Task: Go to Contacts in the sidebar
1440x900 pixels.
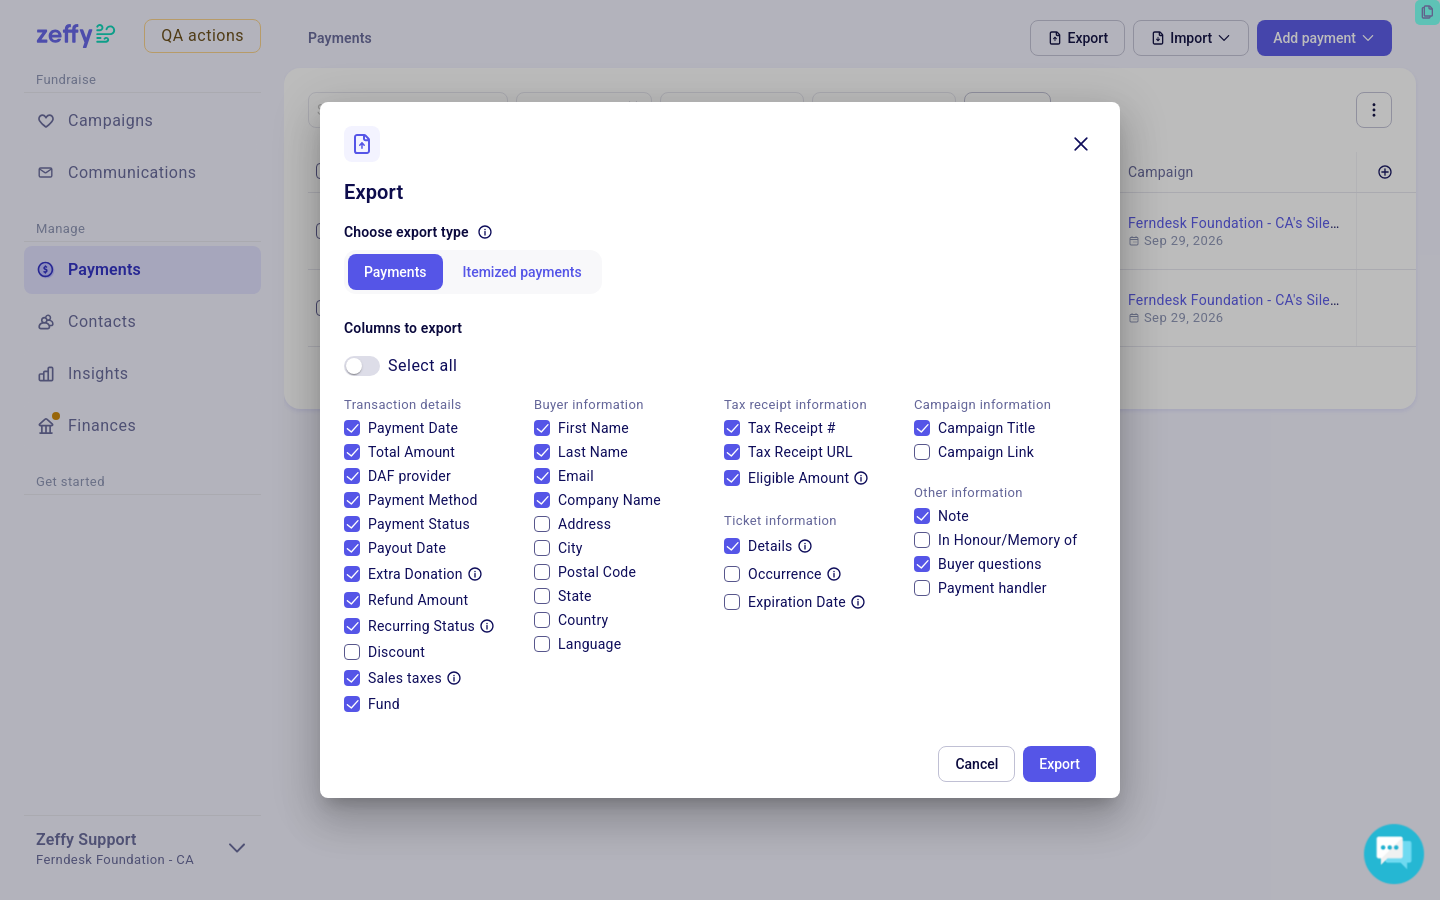Action: pyautogui.click(x=142, y=322)
